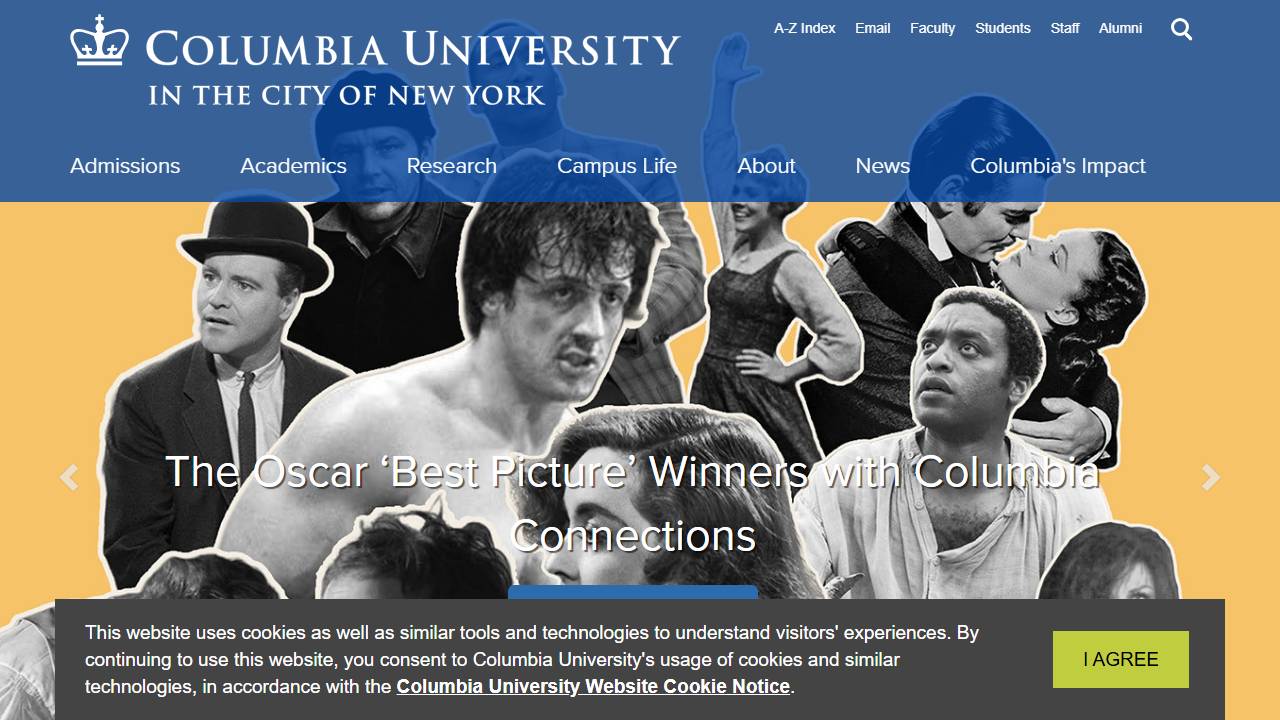
Task: Click the Columbia crown logo
Action: click(x=100, y=42)
